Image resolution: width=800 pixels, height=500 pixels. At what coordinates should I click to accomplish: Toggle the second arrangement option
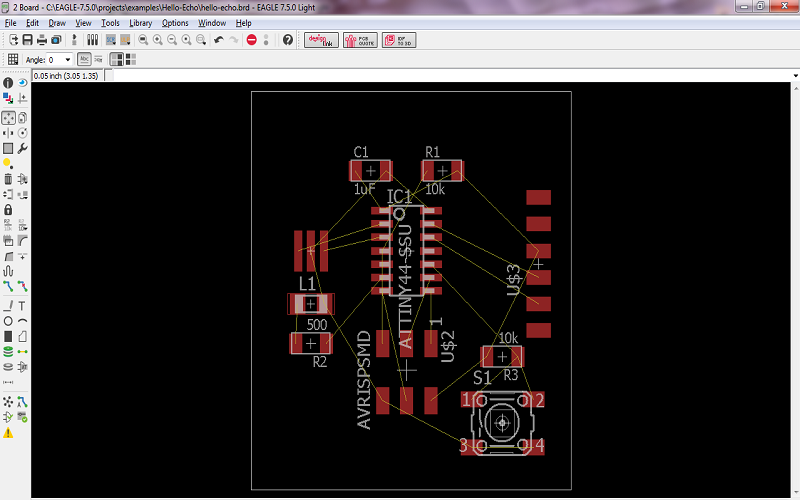[x=131, y=60]
